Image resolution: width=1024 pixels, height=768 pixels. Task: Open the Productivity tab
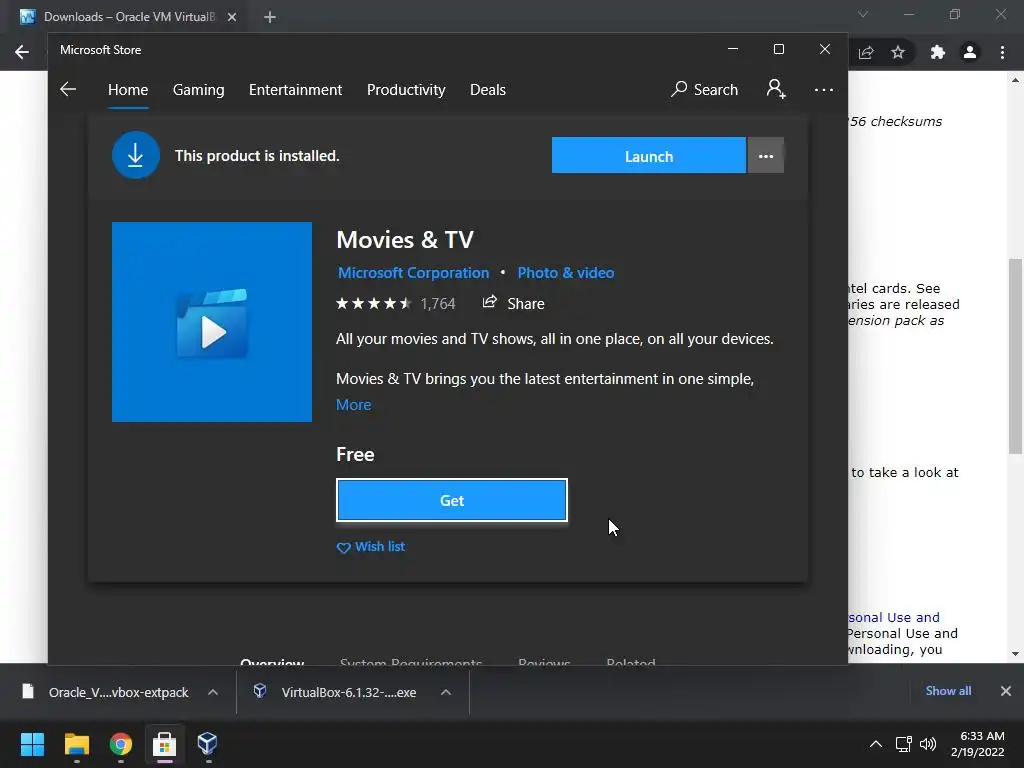pyautogui.click(x=406, y=89)
